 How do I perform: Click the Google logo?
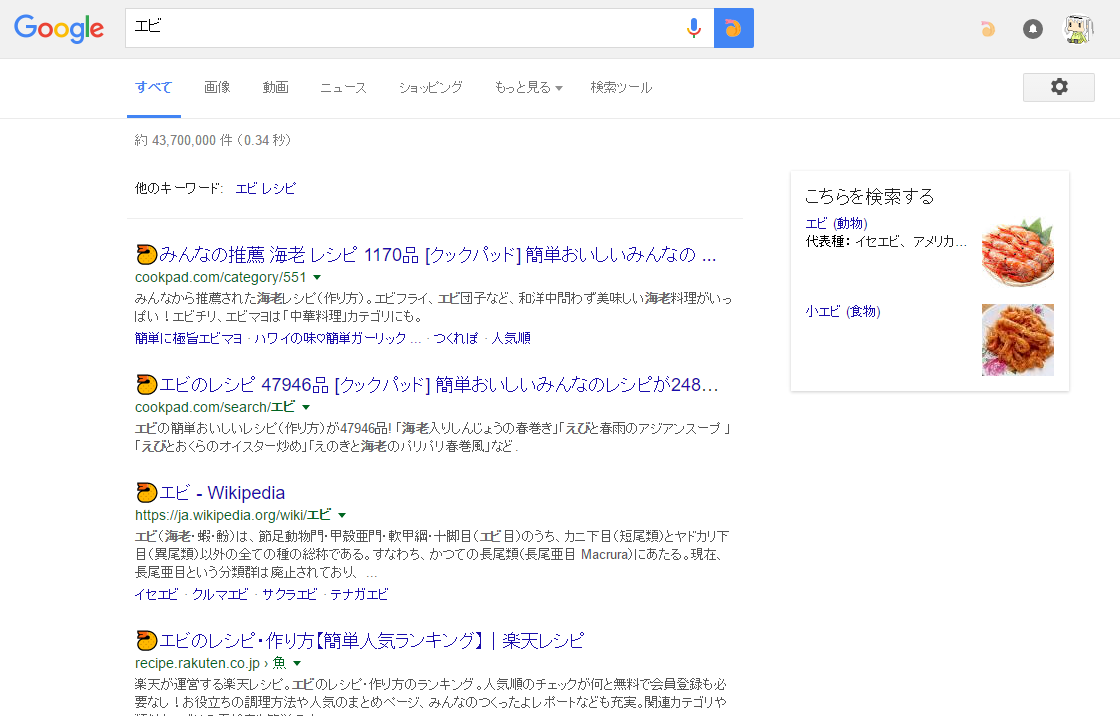click(59, 29)
